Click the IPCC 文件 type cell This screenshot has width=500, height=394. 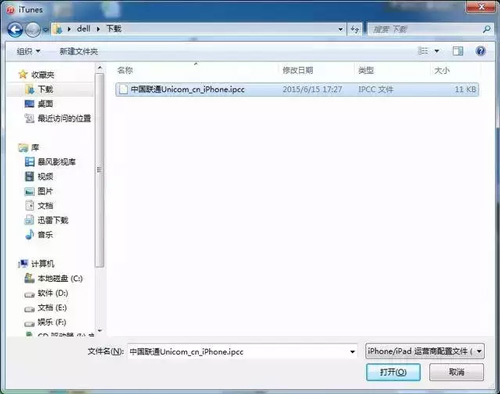click(376, 89)
